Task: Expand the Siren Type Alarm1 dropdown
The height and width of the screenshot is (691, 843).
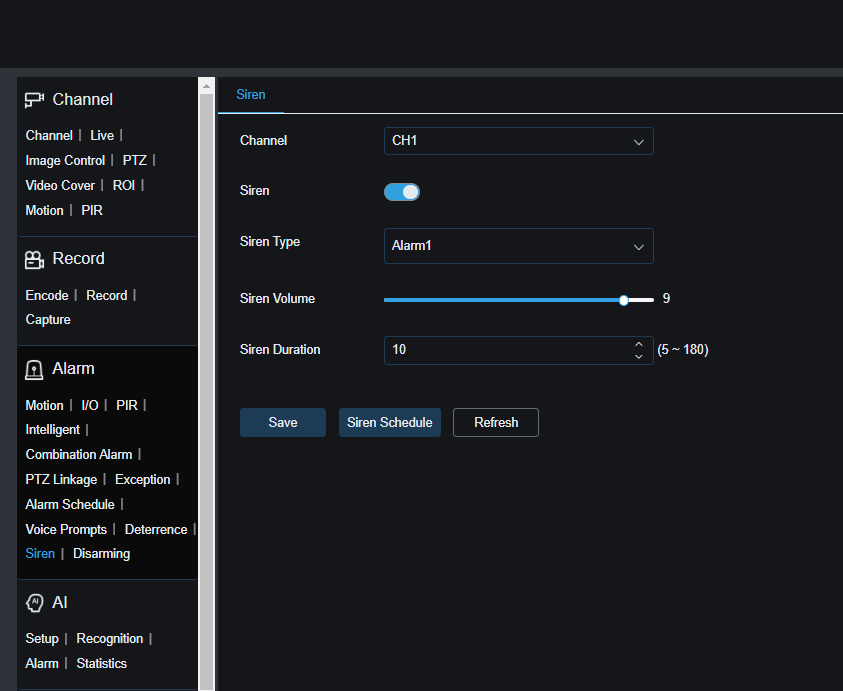Action: click(518, 246)
